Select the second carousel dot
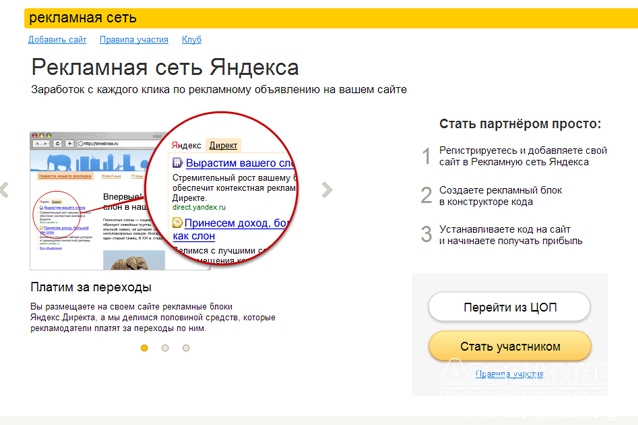 [x=165, y=348]
